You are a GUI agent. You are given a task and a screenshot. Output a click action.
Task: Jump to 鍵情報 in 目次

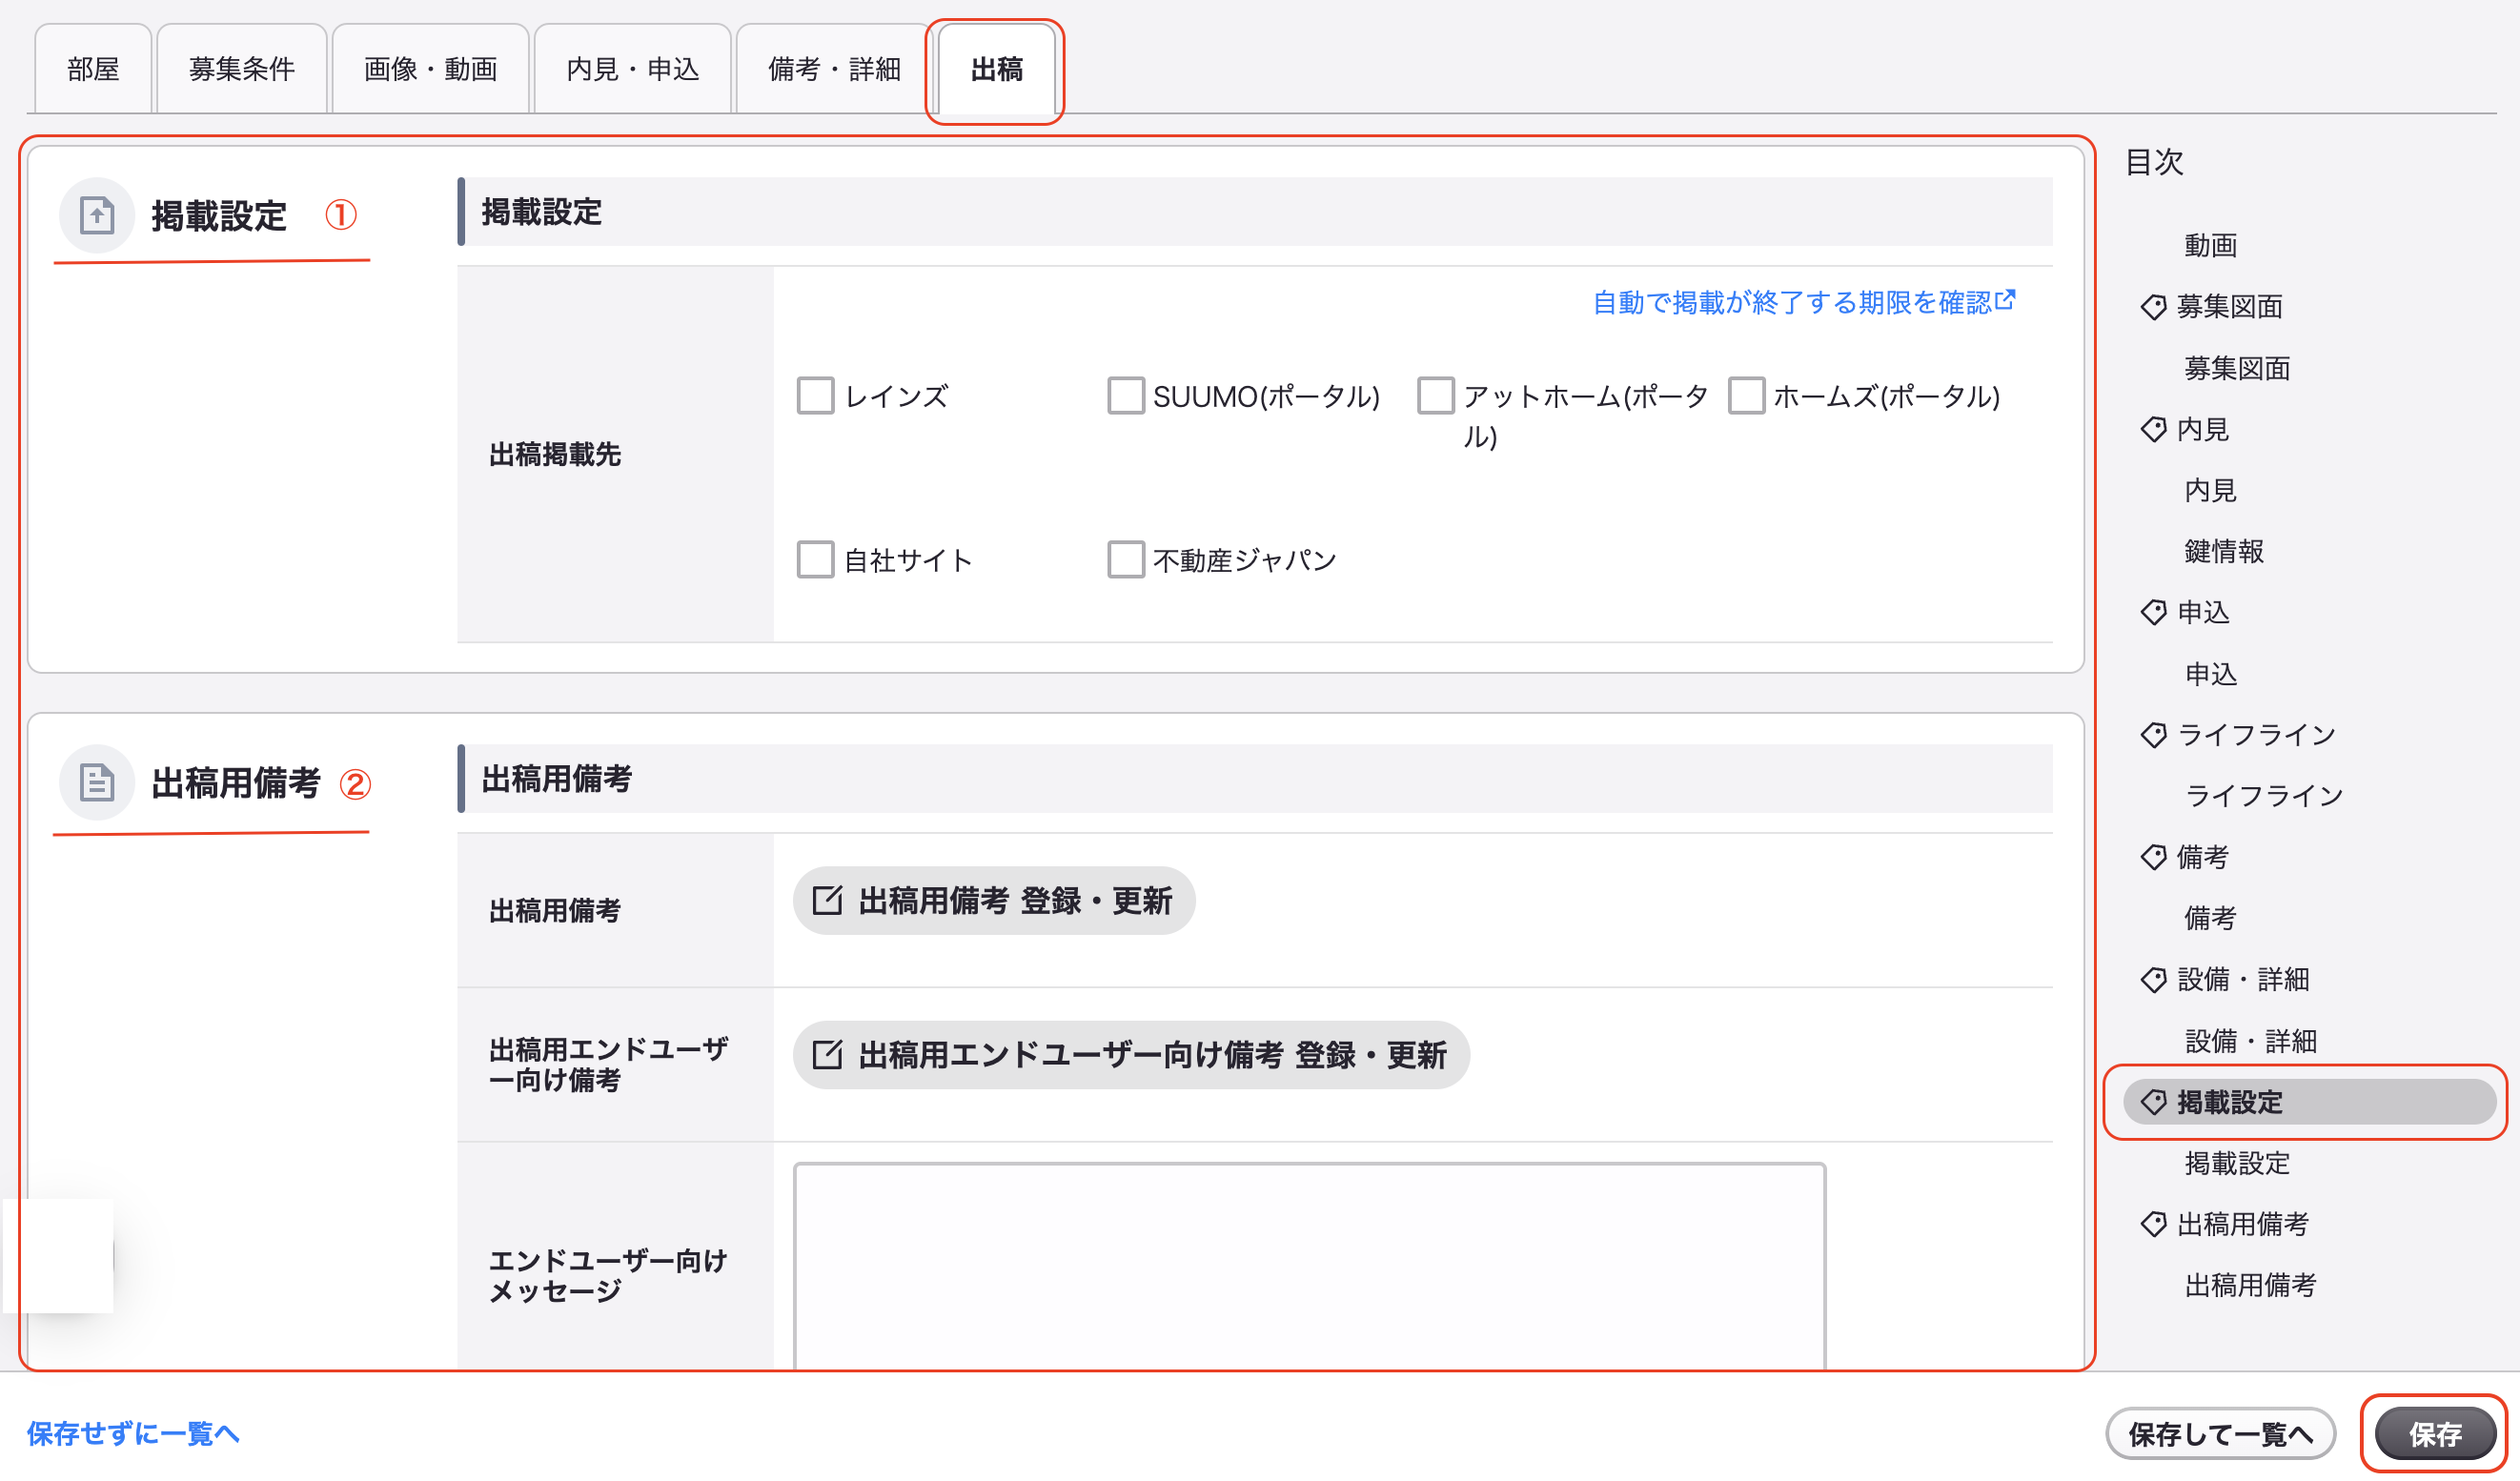[2224, 551]
